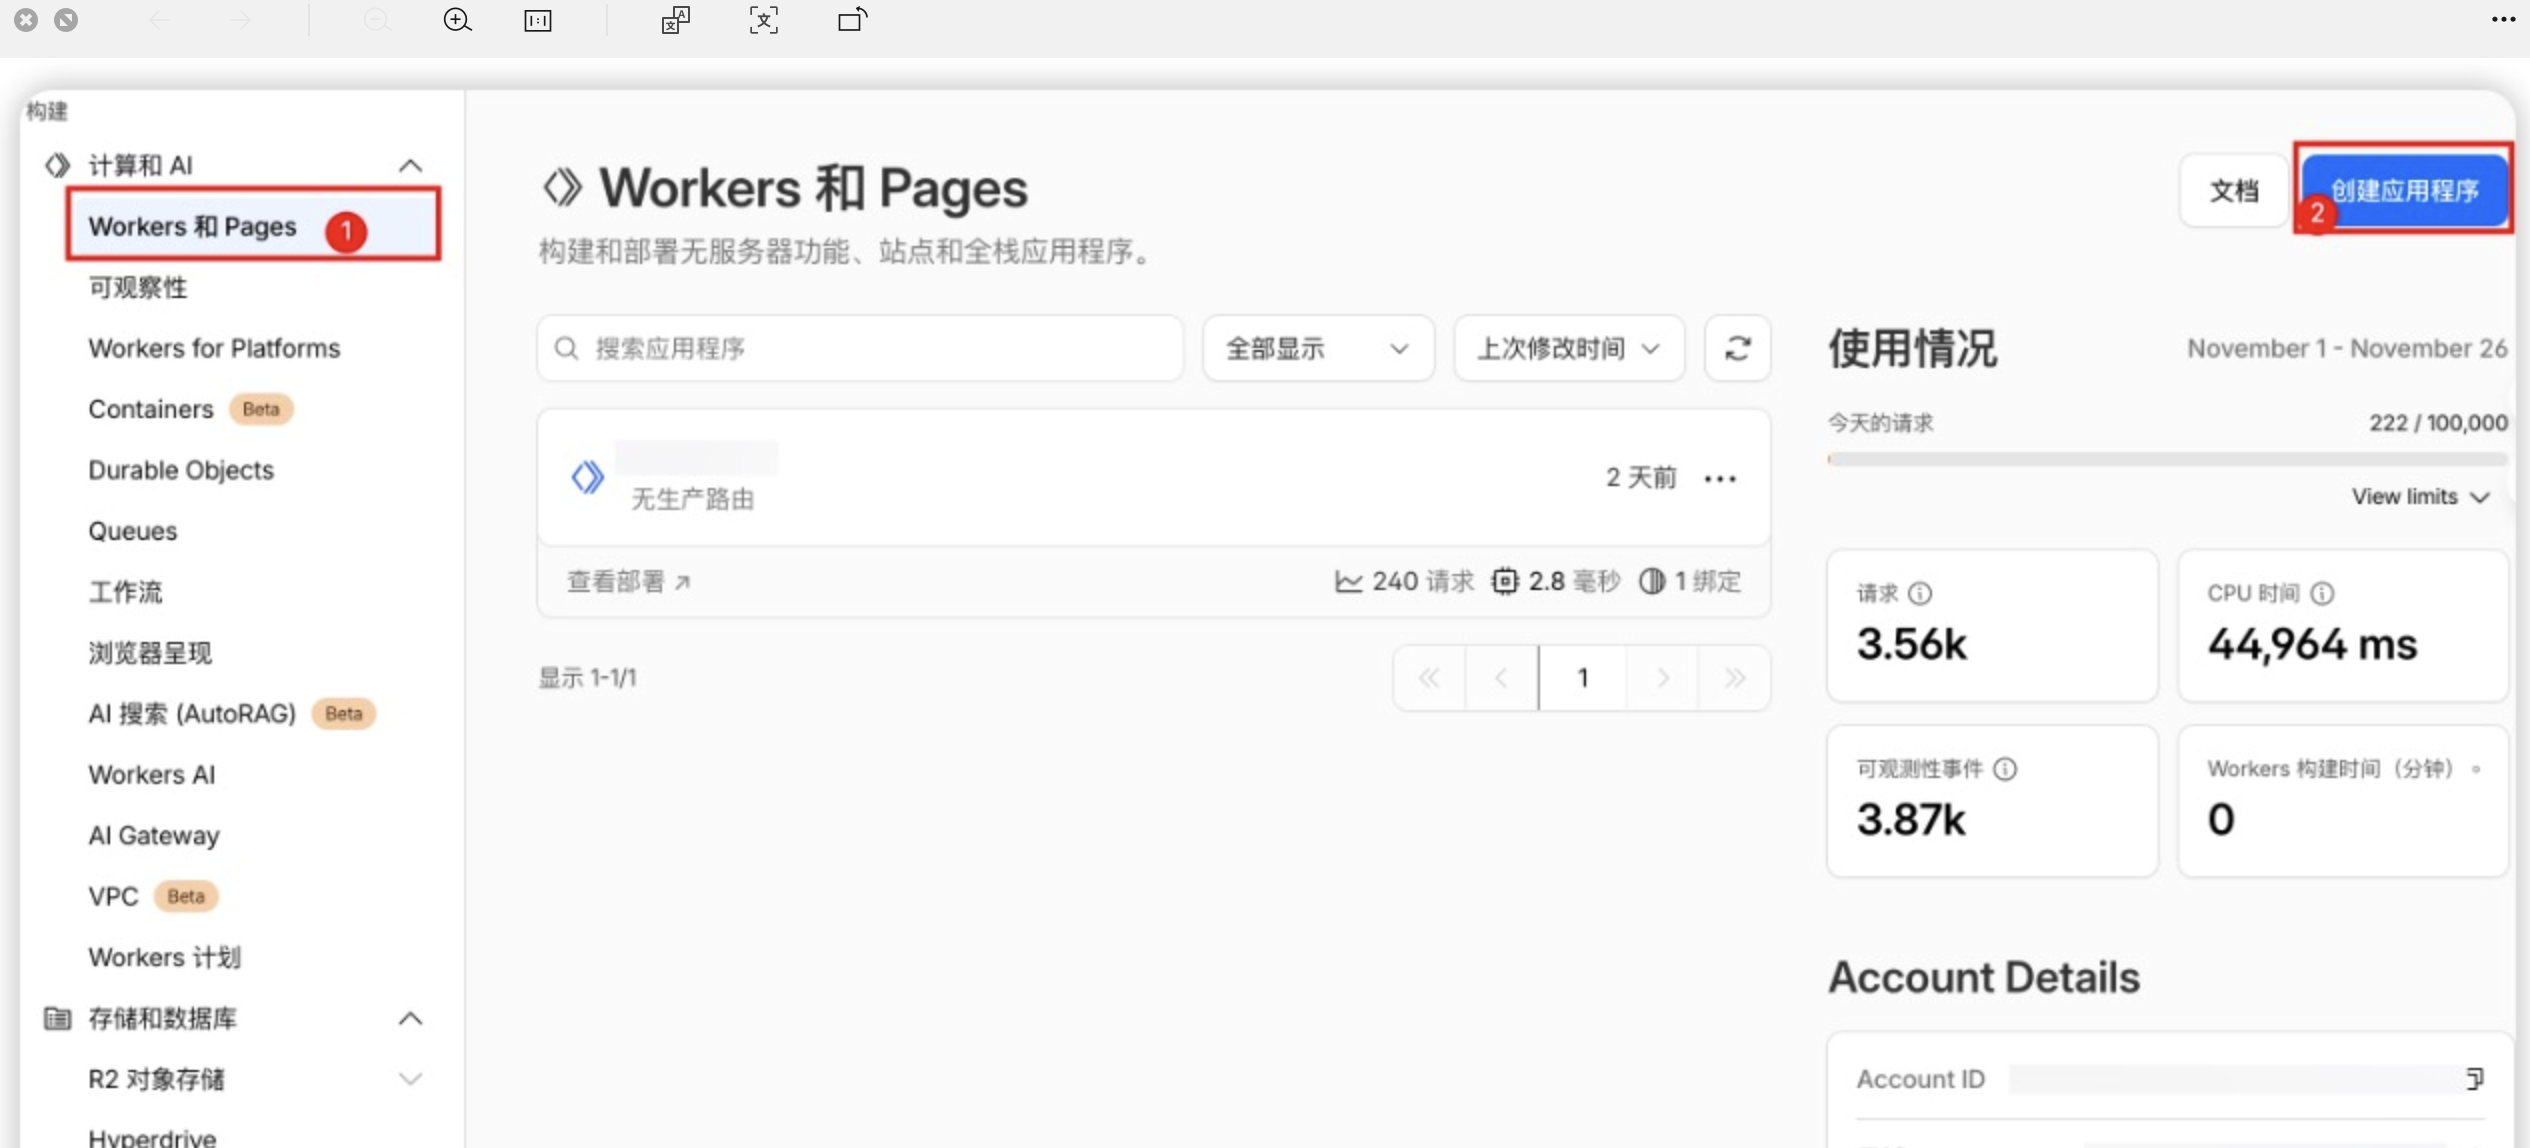Open Workers AI in the sidebar
This screenshot has width=2530, height=1148.
point(152,775)
